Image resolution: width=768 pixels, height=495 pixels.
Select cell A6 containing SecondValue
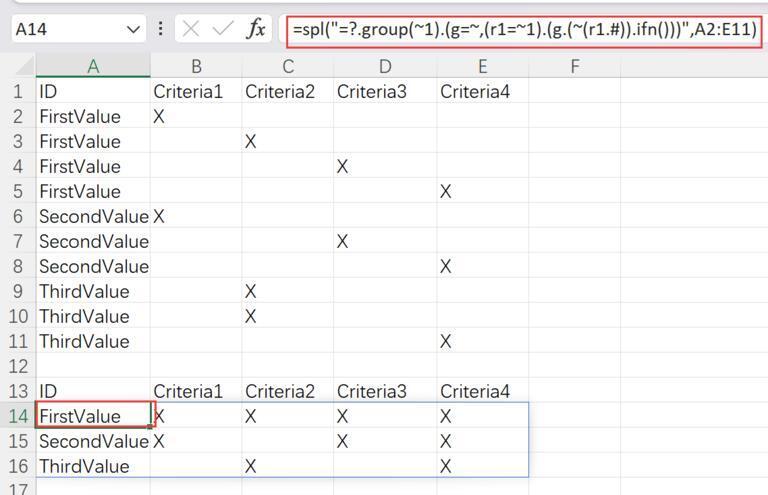click(x=93, y=216)
